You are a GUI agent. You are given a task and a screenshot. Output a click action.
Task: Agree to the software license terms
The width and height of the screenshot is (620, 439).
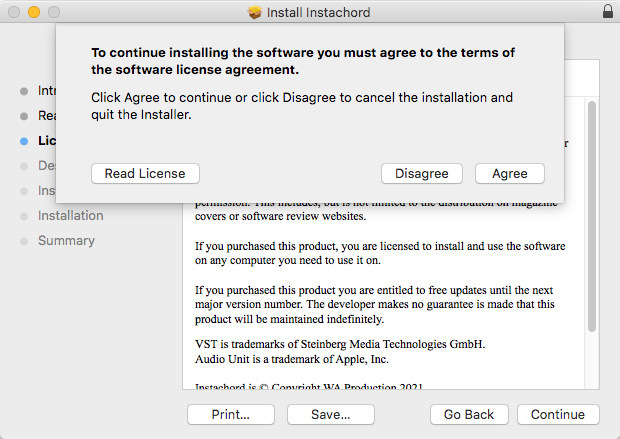509,173
